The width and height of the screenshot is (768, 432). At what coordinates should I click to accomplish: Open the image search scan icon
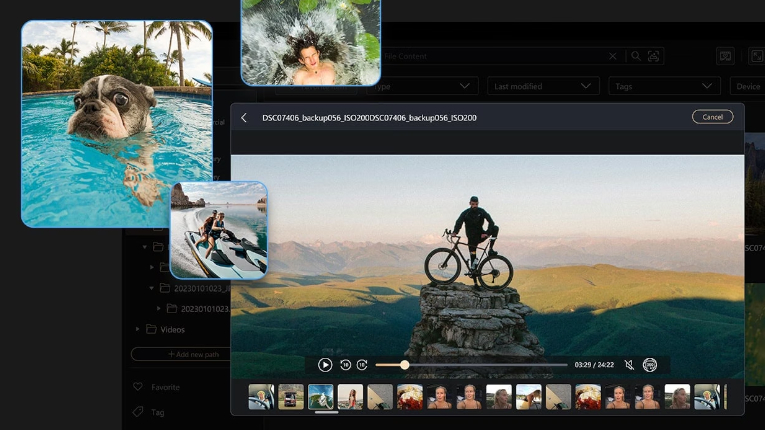click(x=655, y=56)
